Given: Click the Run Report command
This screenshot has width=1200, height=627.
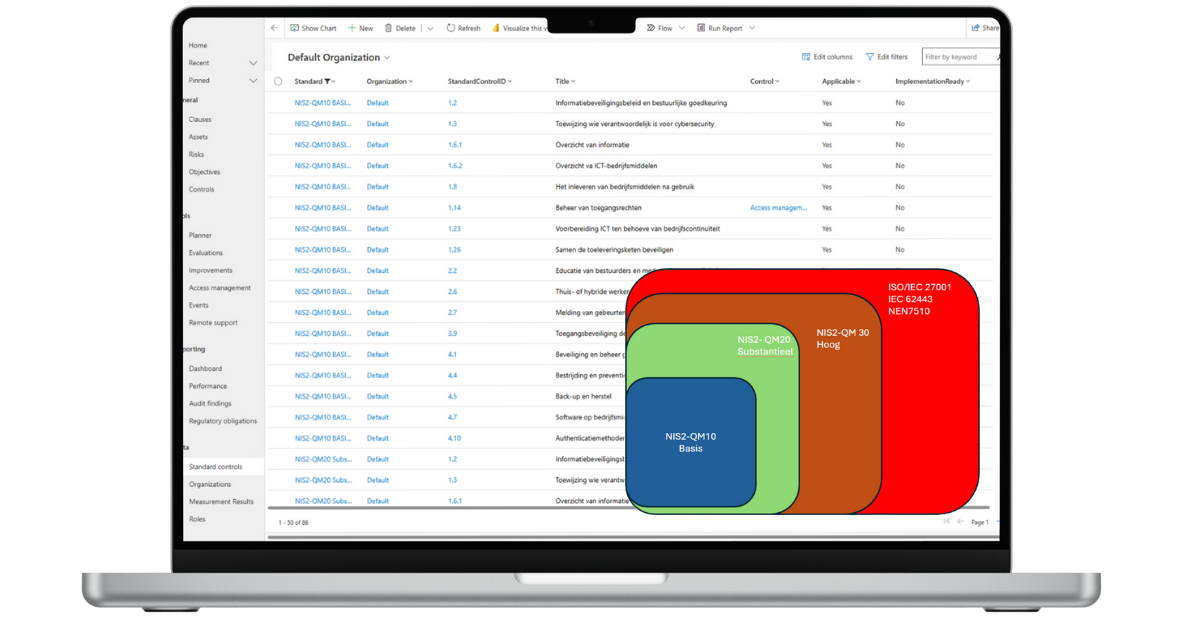Looking at the screenshot, I should [720, 28].
